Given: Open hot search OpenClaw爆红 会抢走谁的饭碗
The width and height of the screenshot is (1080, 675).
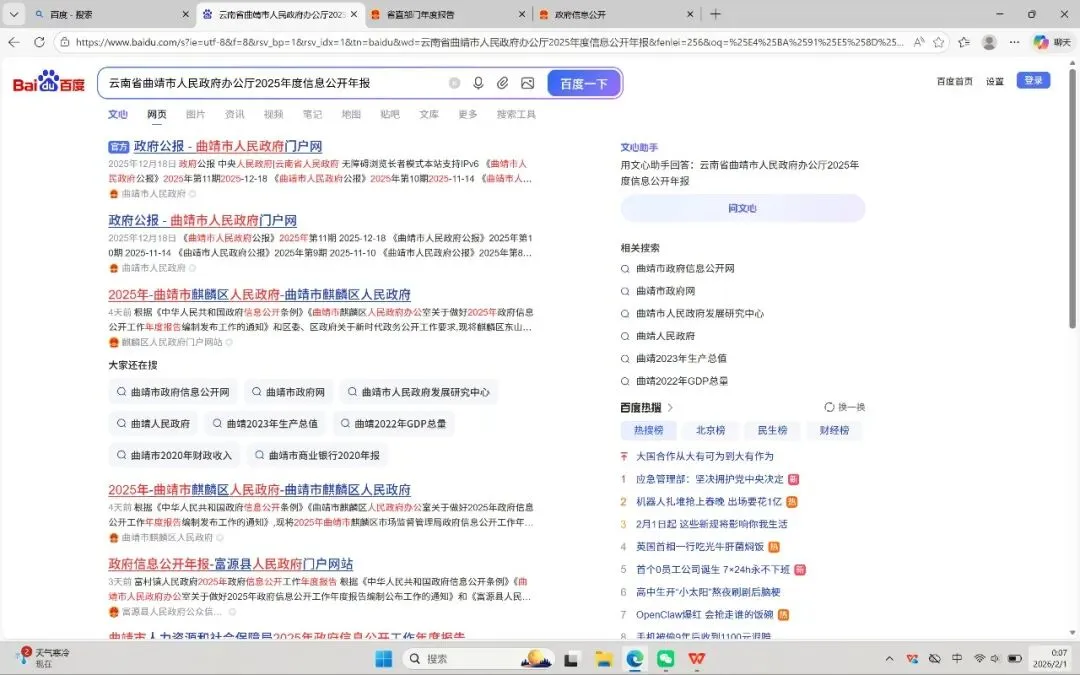Looking at the screenshot, I should (x=705, y=614).
